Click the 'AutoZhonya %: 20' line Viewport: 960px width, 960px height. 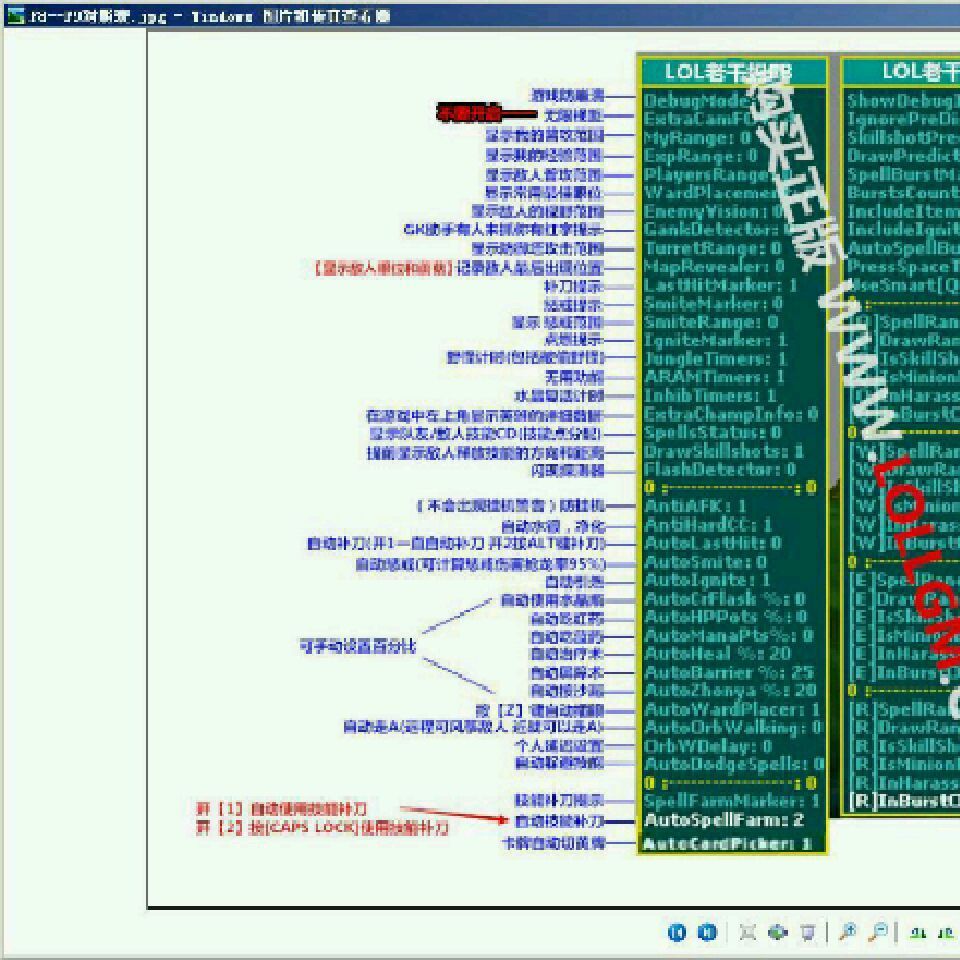click(730, 691)
